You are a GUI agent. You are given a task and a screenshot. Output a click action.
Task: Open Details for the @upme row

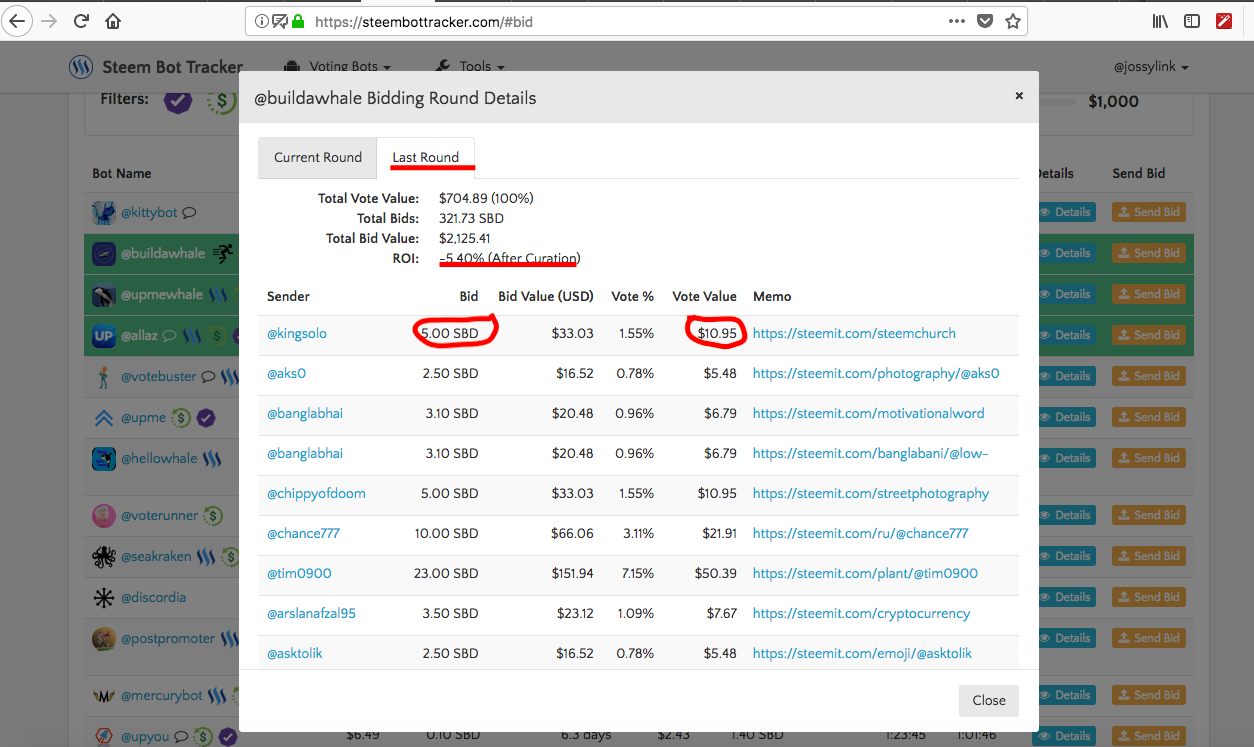pos(1066,417)
